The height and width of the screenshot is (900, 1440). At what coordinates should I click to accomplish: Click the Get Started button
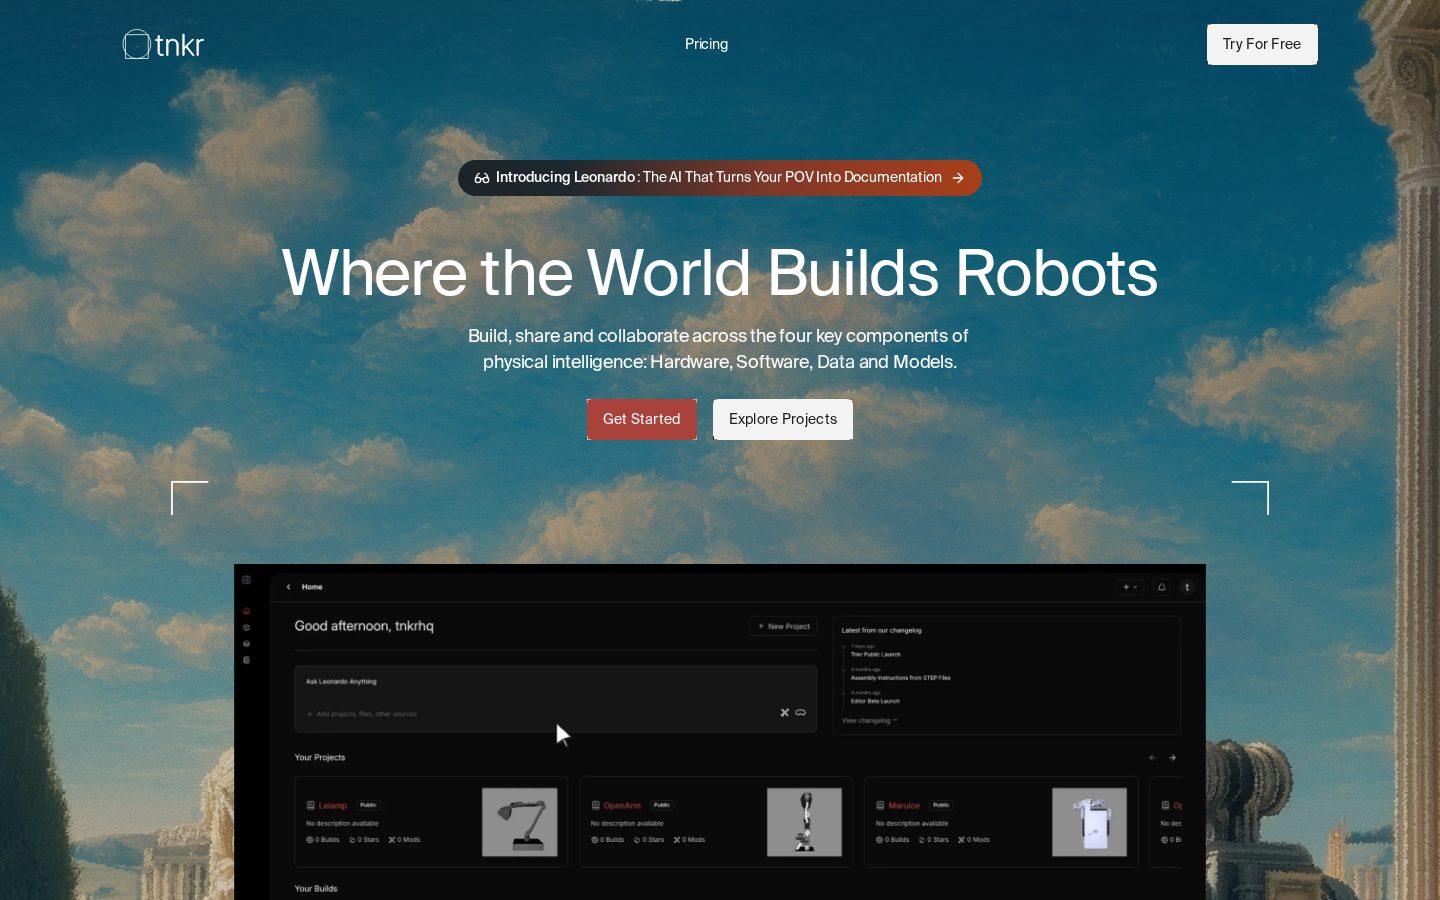tap(642, 419)
